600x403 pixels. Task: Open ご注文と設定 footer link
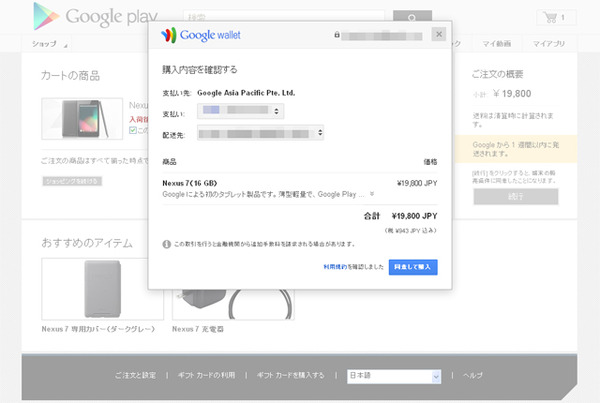[x=135, y=375]
